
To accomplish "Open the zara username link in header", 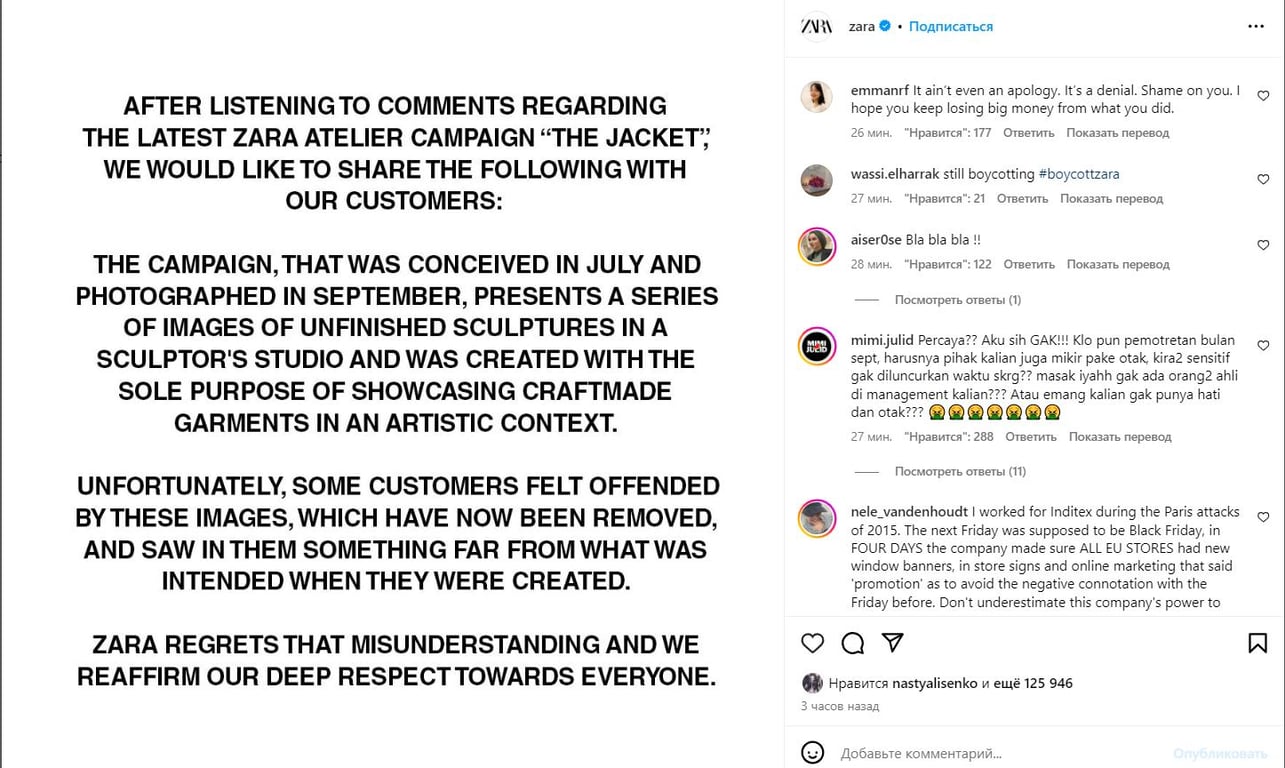I will (861, 27).
